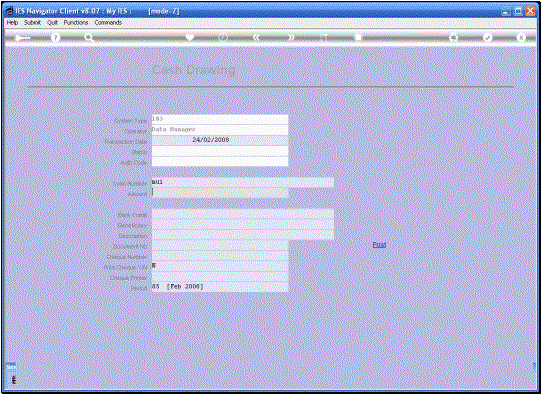Click the Post link
Screen dimensions: 541x394
click(x=379, y=245)
